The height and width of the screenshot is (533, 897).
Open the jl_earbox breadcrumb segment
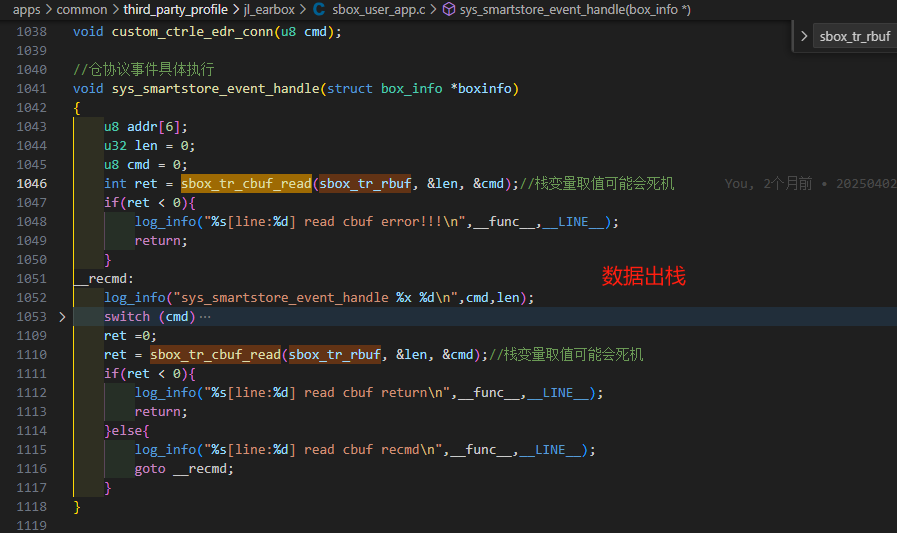(269, 10)
